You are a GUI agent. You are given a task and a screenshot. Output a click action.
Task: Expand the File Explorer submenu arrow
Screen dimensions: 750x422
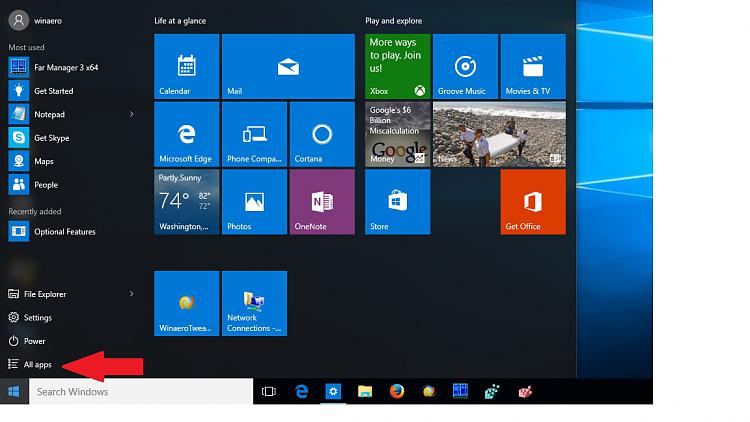131,294
